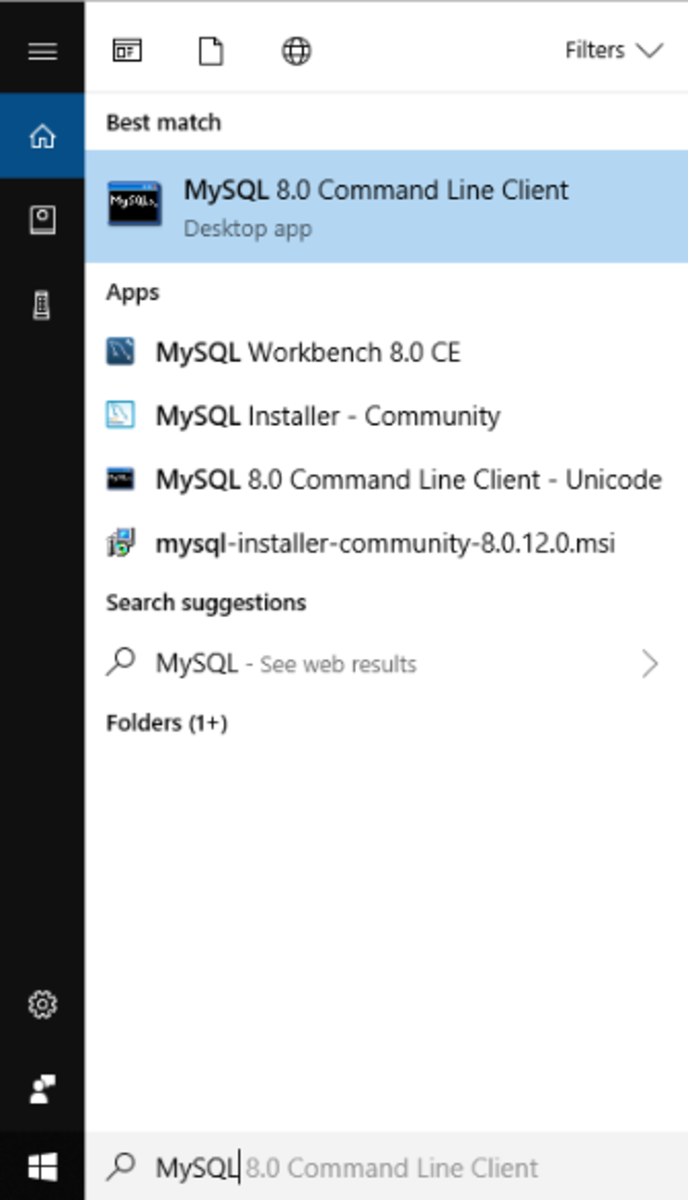Viewport: 688px width, 1200px height.
Task: Select MySQL See web results suggestion
Action: click(x=387, y=664)
